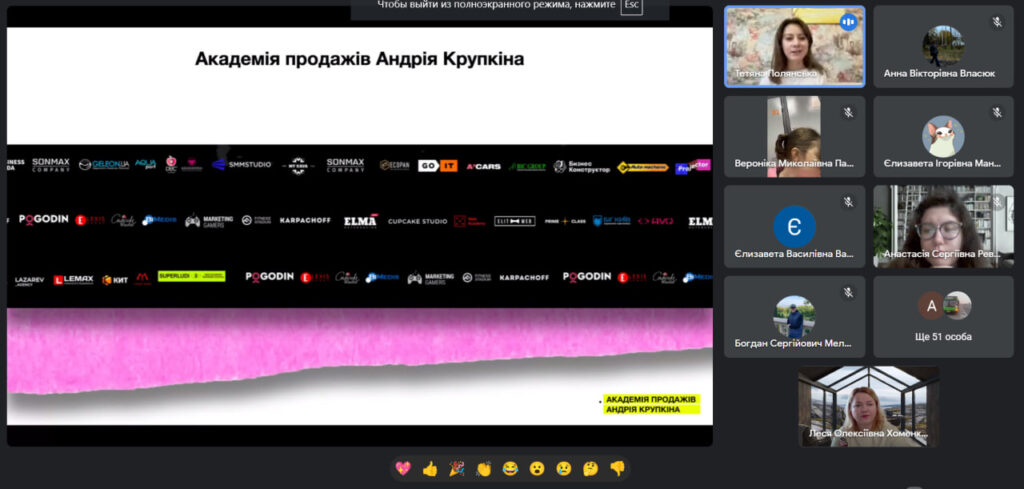The image size is (1024, 489).
Task: Click muted mic icon on Анна Вікторівна tile
Action: (x=997, y=22)
